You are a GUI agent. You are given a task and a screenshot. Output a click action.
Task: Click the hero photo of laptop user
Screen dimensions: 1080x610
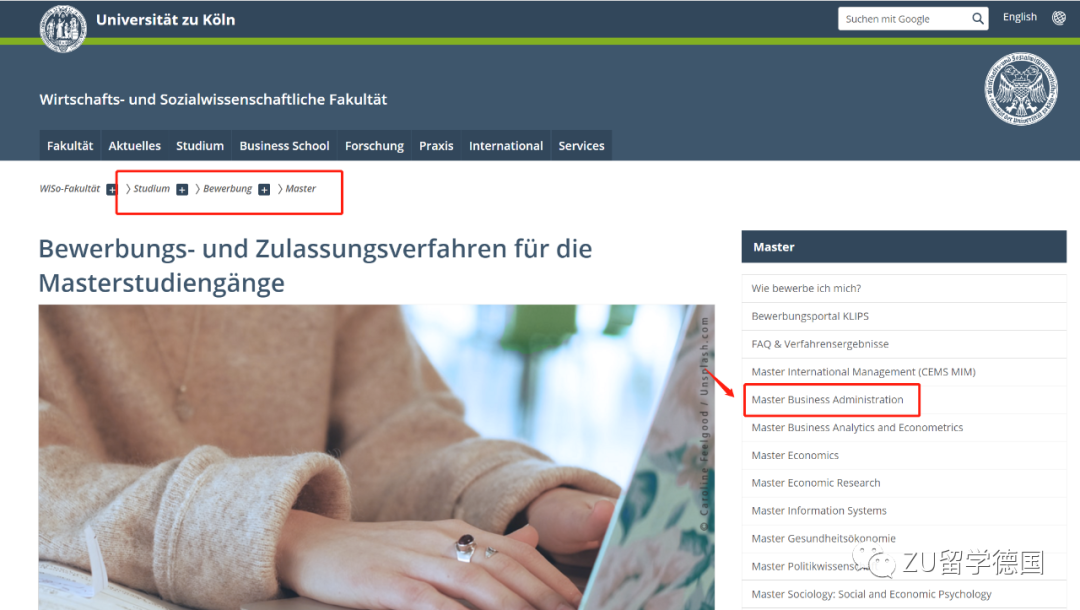click(376, 457)
